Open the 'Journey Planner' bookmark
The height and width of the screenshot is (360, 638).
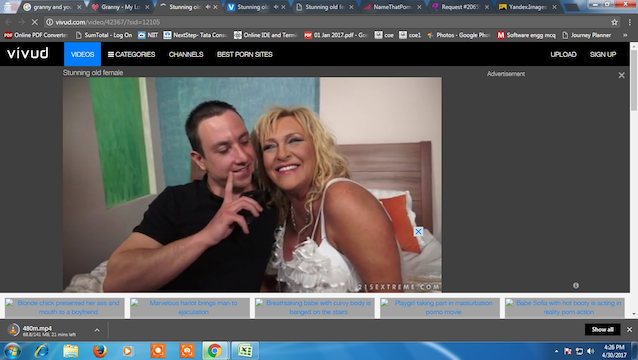coord(586,35)
